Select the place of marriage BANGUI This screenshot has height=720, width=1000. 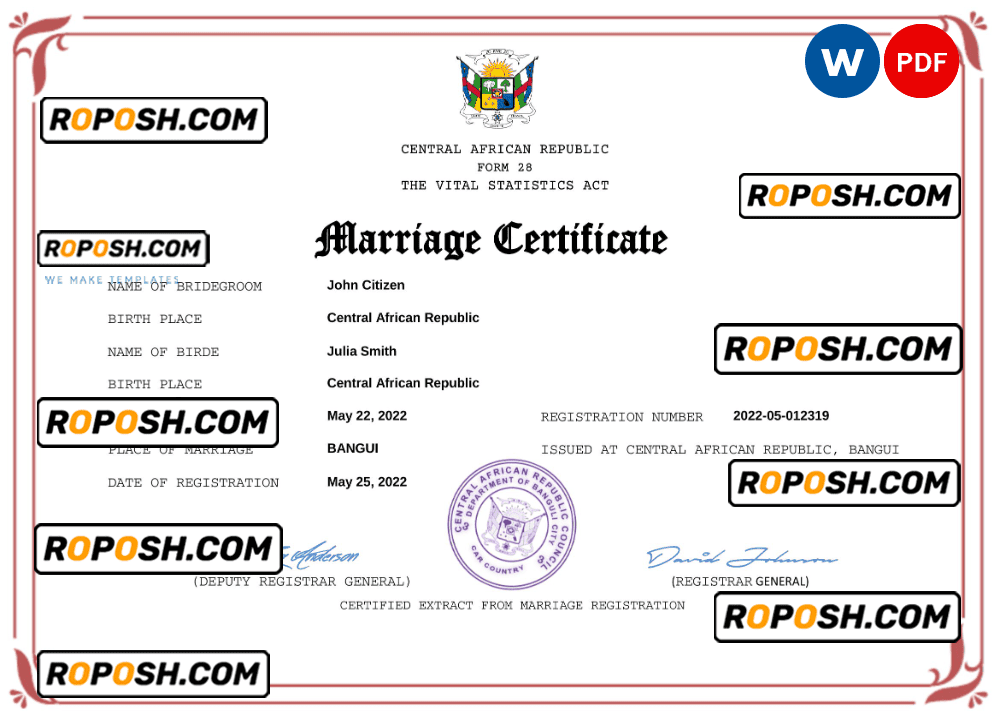353,449
